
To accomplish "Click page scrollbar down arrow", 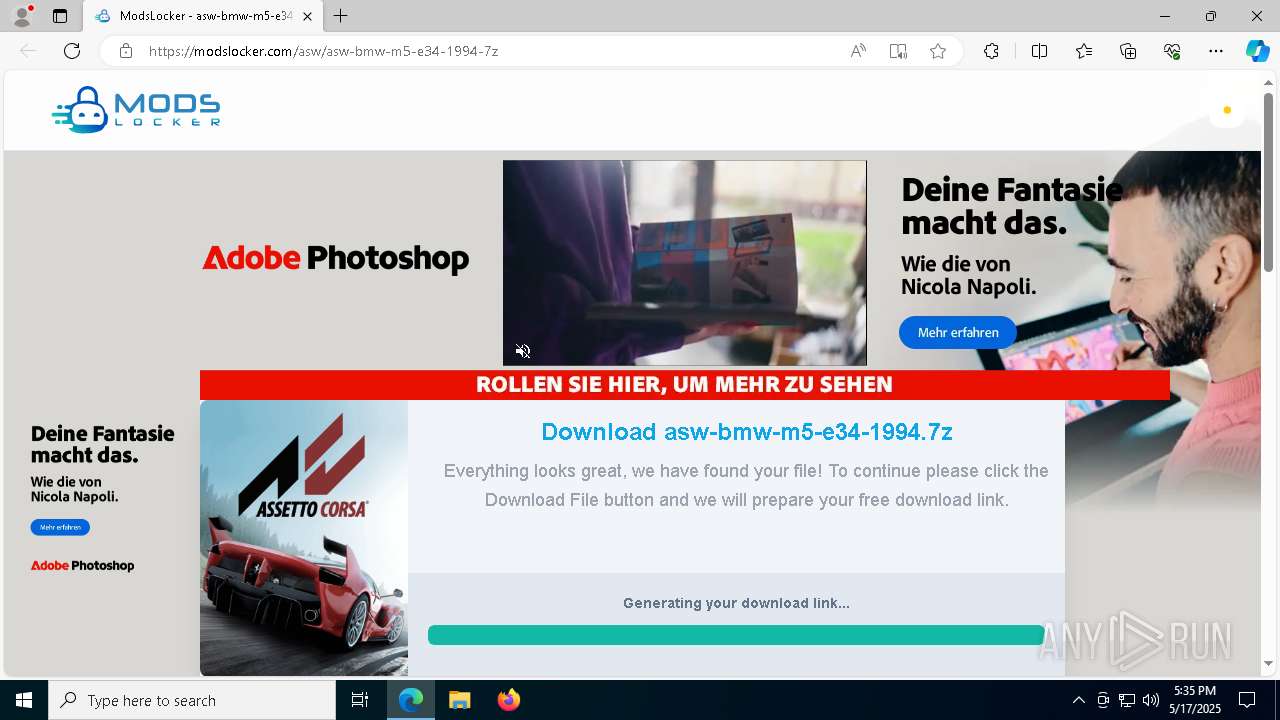I will click(x=1268, y=663).
